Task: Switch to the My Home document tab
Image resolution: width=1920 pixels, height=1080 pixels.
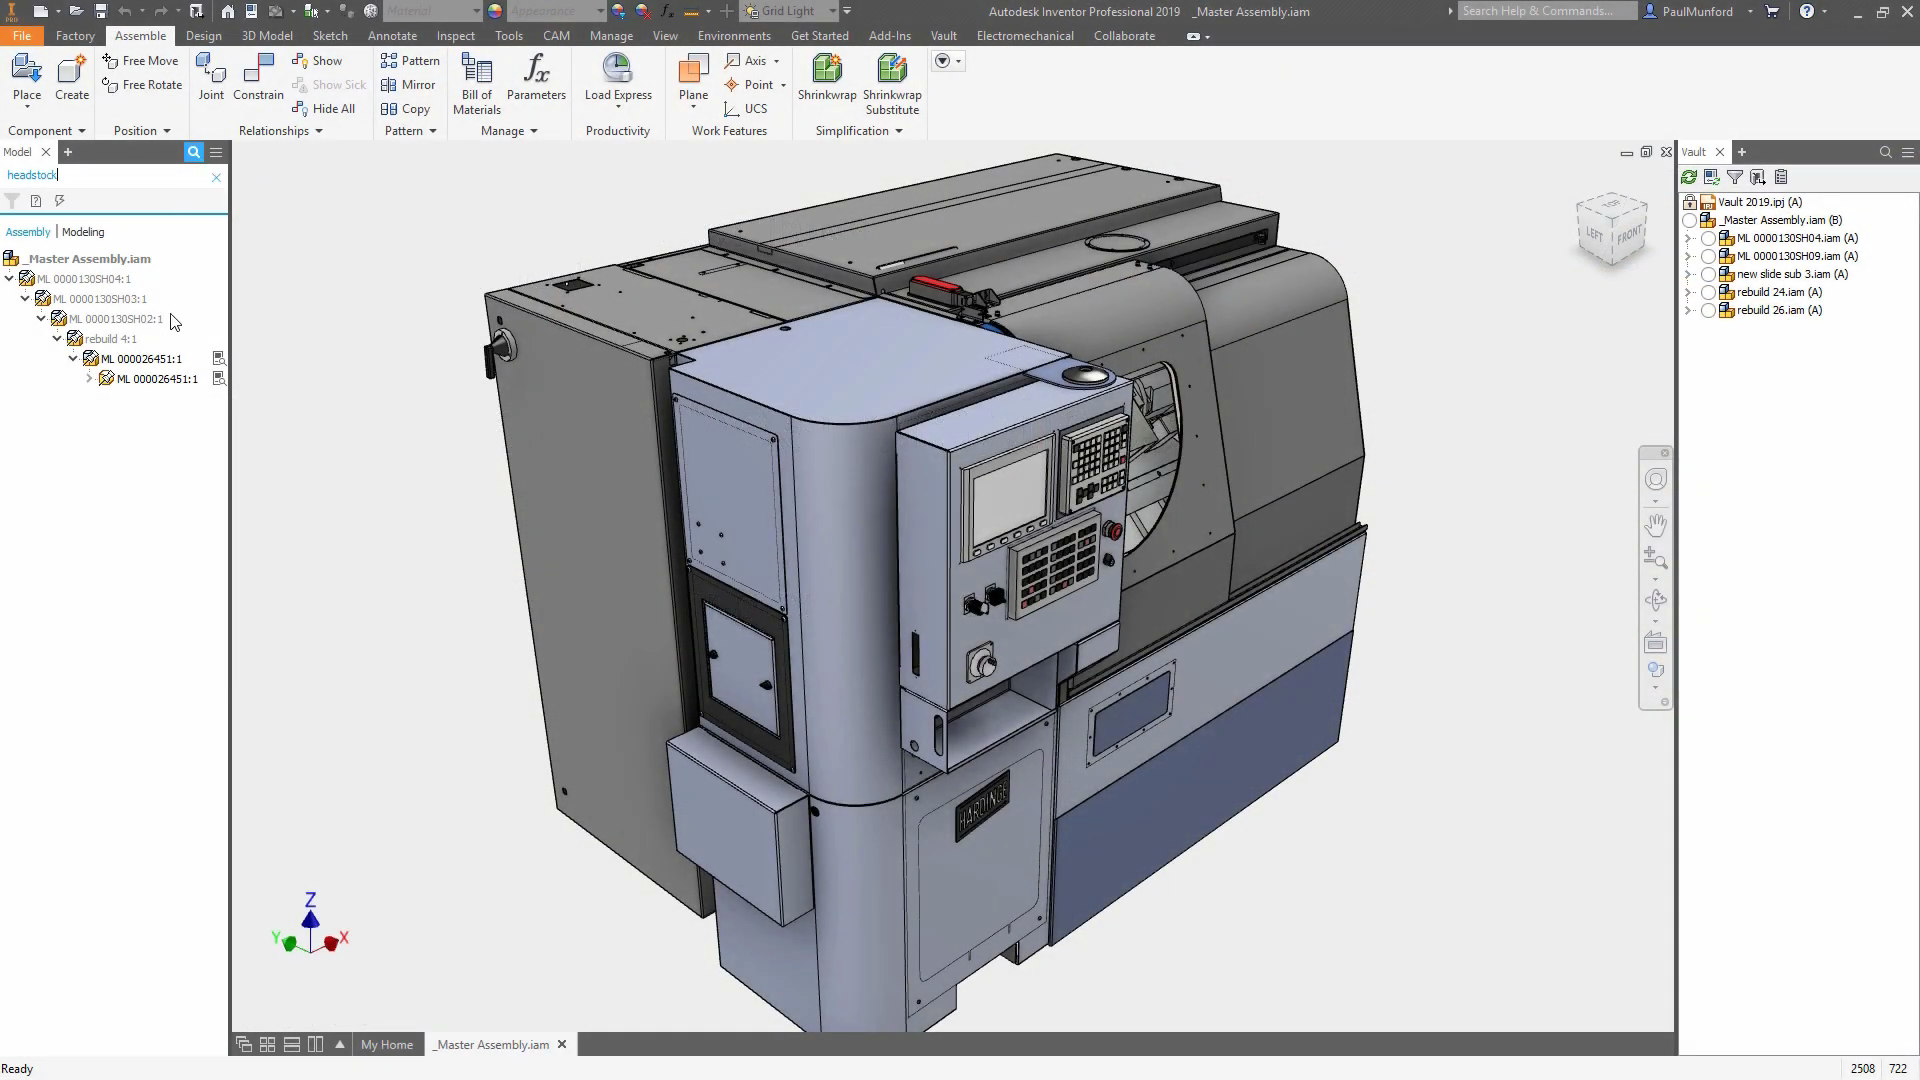Action: (x=387, y=1044)
